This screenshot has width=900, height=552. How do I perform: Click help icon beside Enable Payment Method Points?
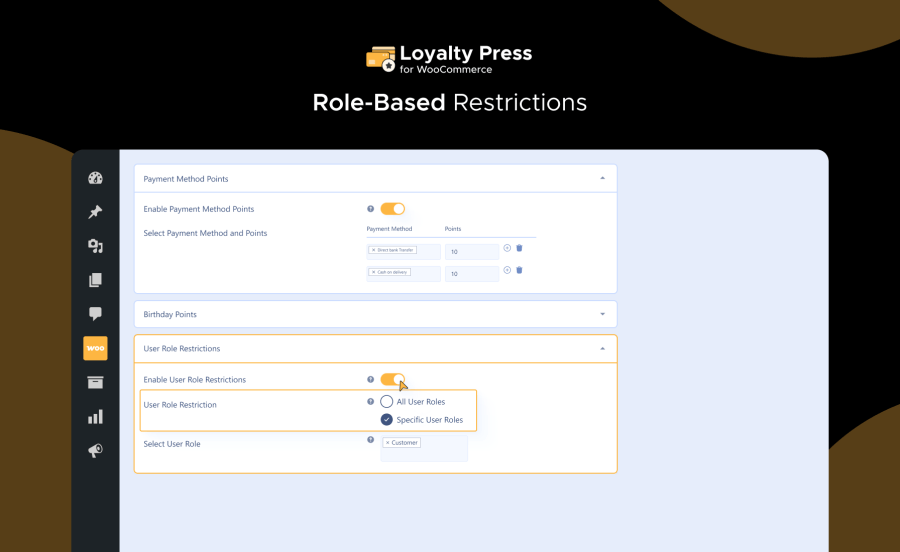click(x=370, y=209)
